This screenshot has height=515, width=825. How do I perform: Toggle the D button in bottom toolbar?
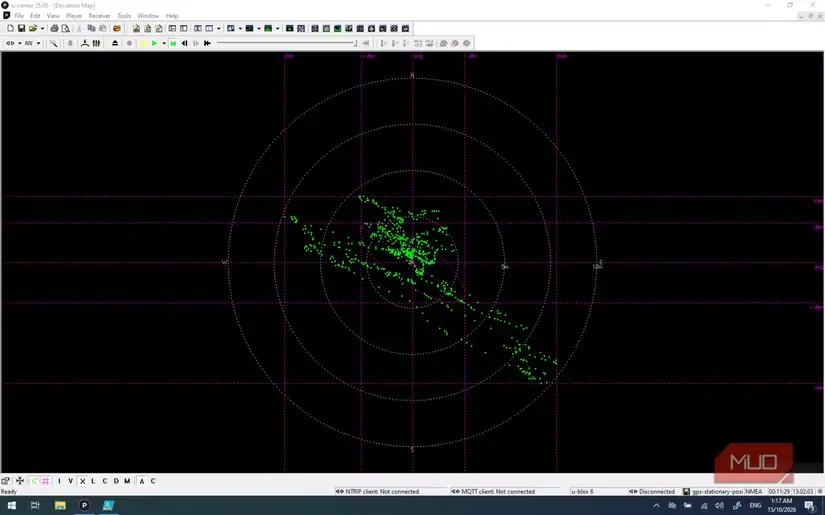tap(116, 481)
